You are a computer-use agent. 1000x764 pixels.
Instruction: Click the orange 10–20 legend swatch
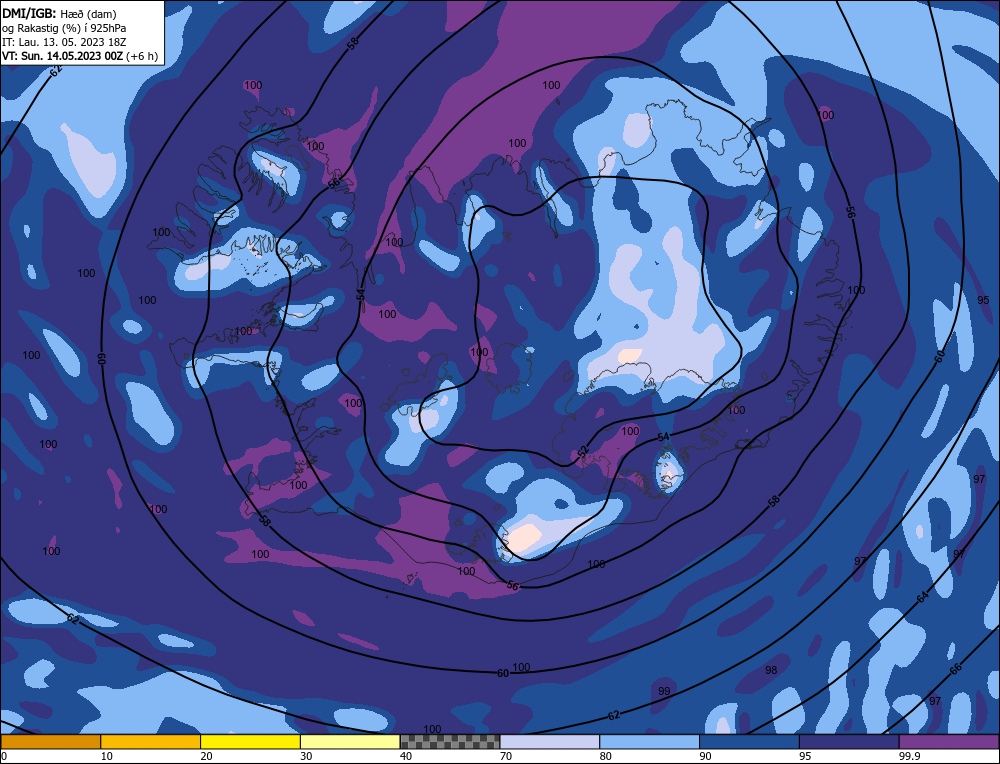[151, 742]
